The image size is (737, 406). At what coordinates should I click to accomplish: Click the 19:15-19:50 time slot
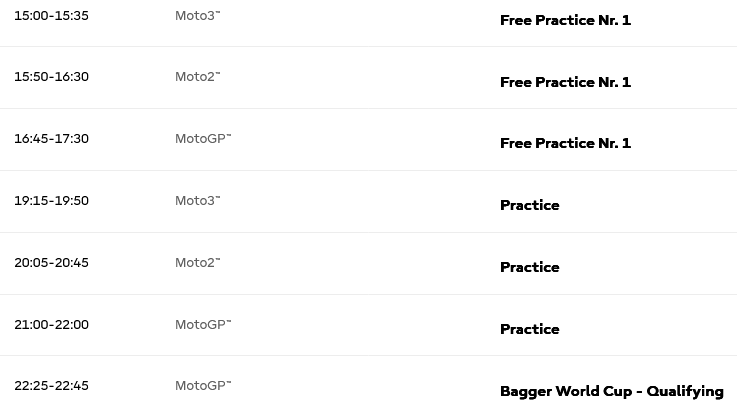click(x=51, y=201)
